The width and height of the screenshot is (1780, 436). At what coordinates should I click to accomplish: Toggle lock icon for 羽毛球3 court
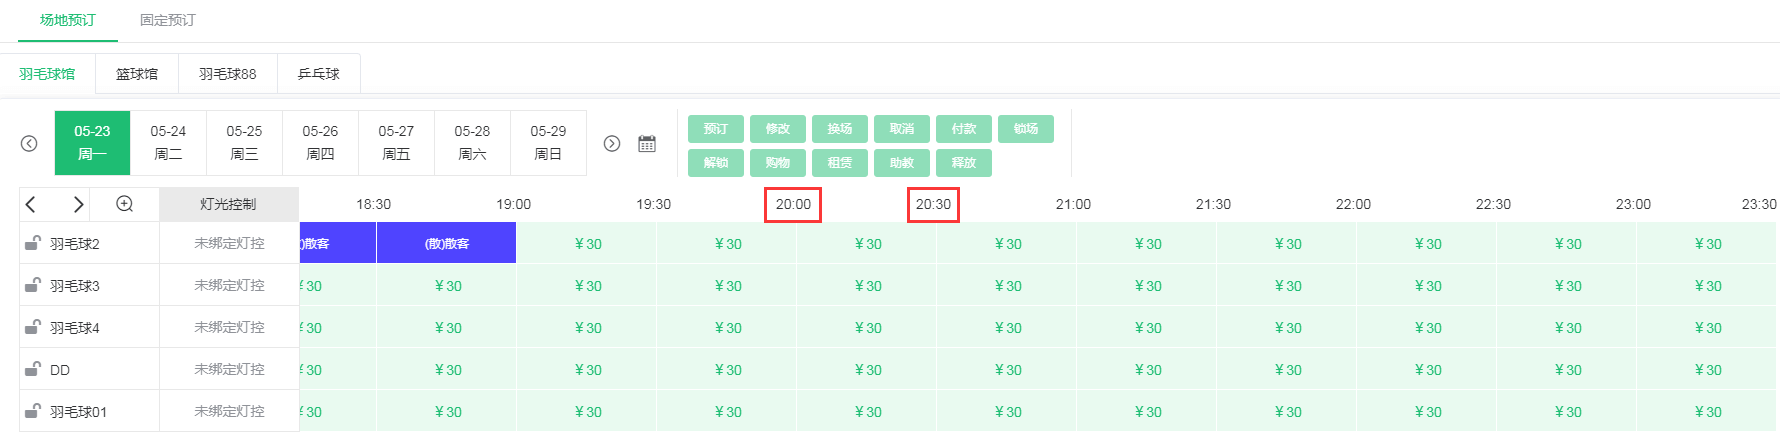(x=32, y=285)
